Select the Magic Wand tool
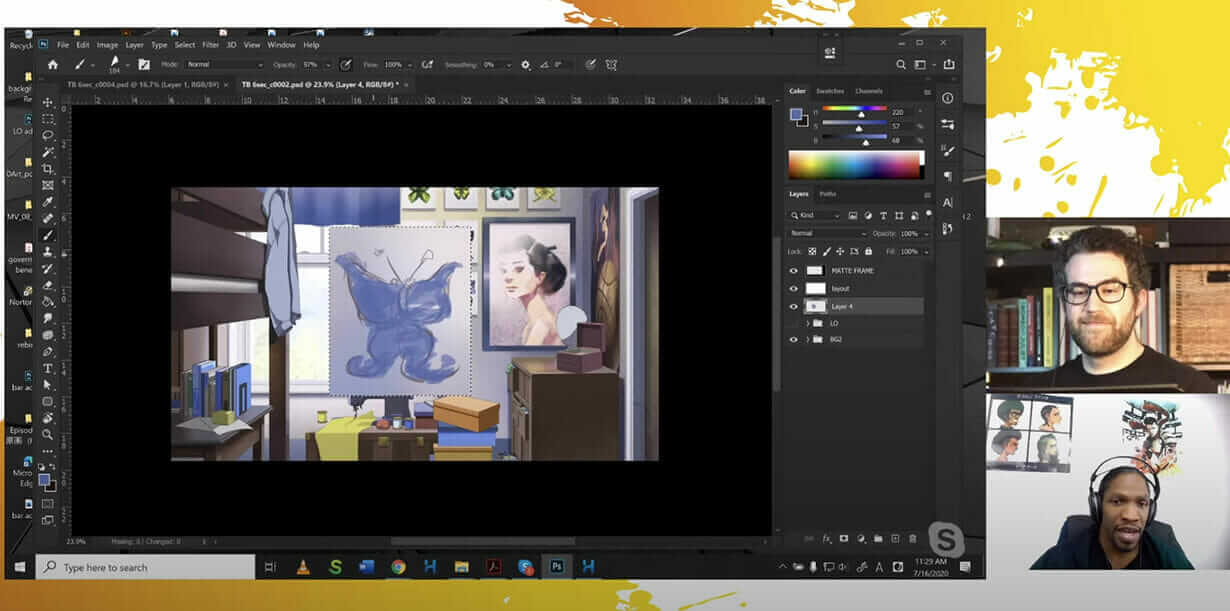 point(47,152)
